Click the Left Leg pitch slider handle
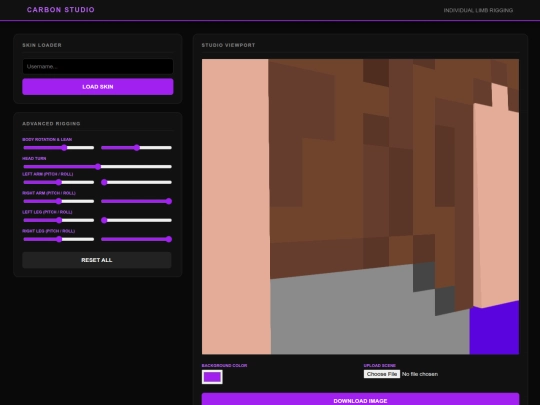This screenshot has height=405, width=540. tap(59, 220)
